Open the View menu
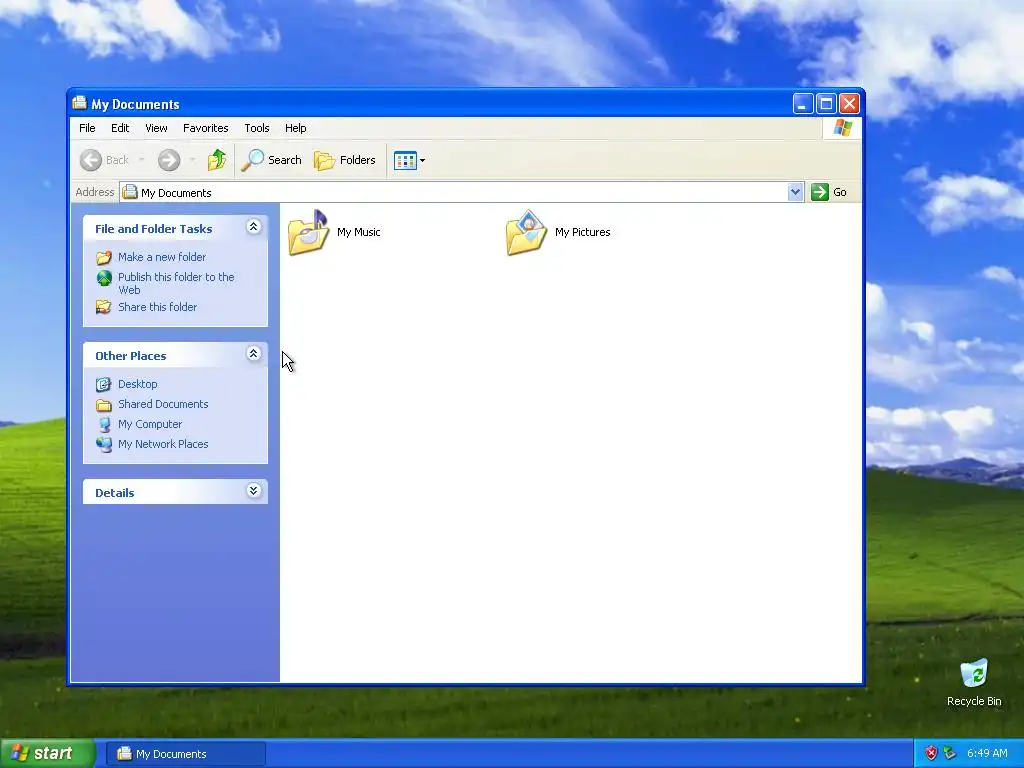 (156, 128)
